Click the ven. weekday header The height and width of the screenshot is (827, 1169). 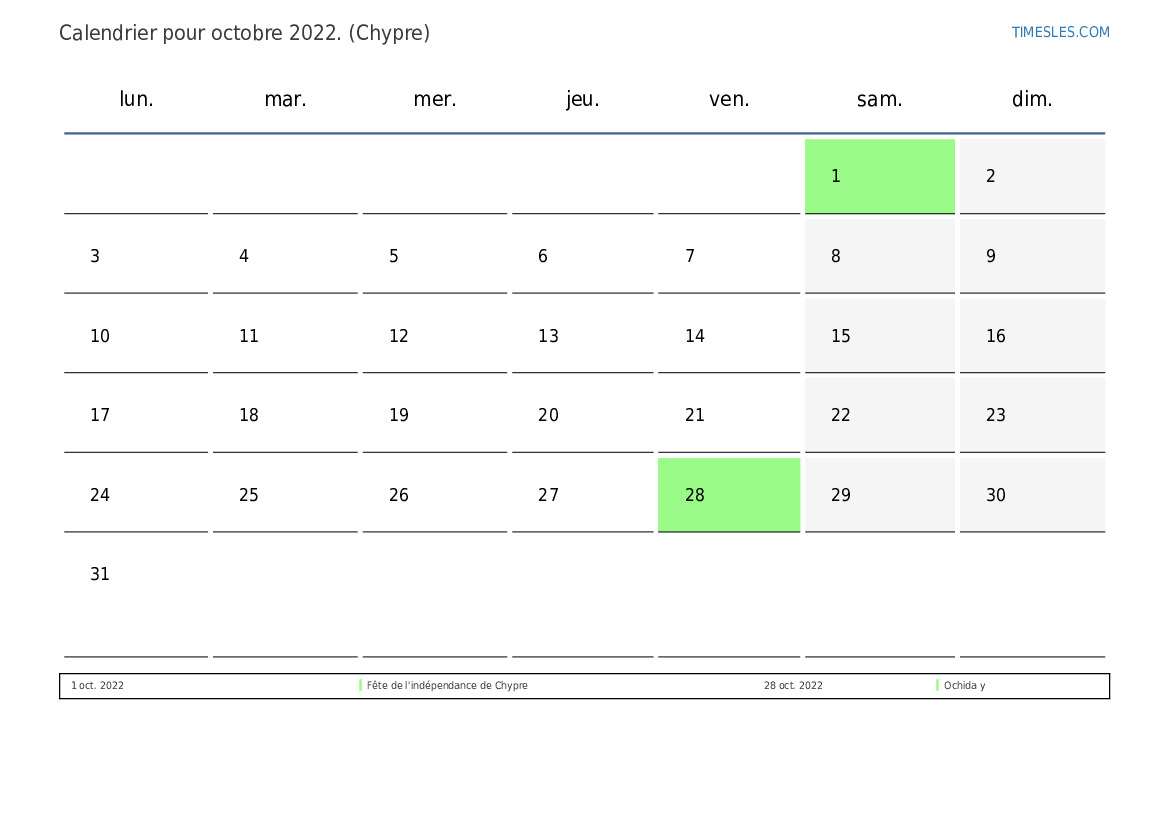pyautogui.click(x=729, y=99)
